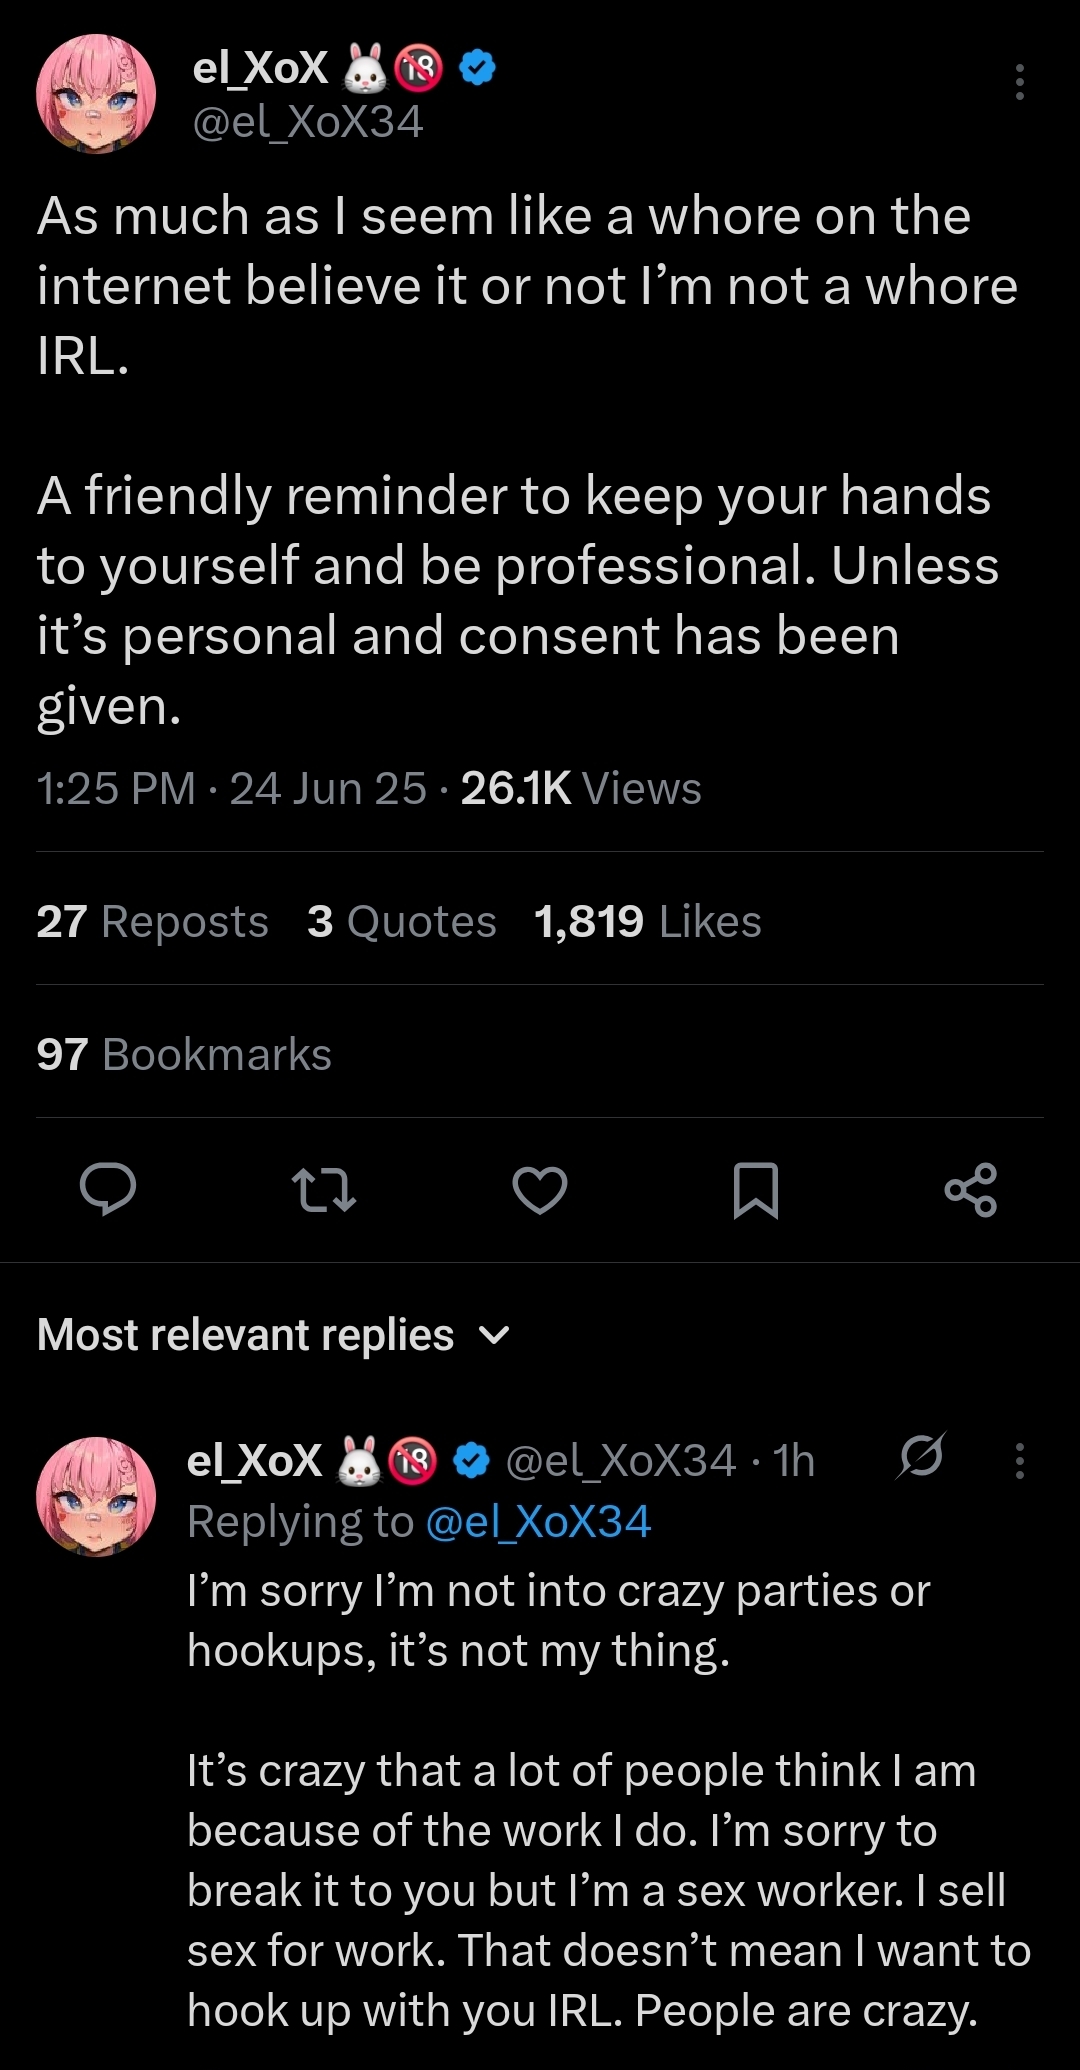1080x2070 pixels.
Task: Open reply's three-dot more menu
Action: coord(1019,1460)
